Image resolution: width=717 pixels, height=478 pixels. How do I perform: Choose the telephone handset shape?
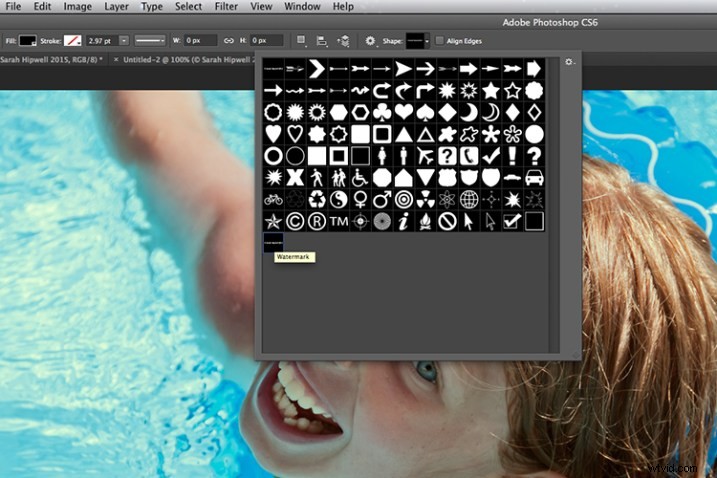point(469,156)
